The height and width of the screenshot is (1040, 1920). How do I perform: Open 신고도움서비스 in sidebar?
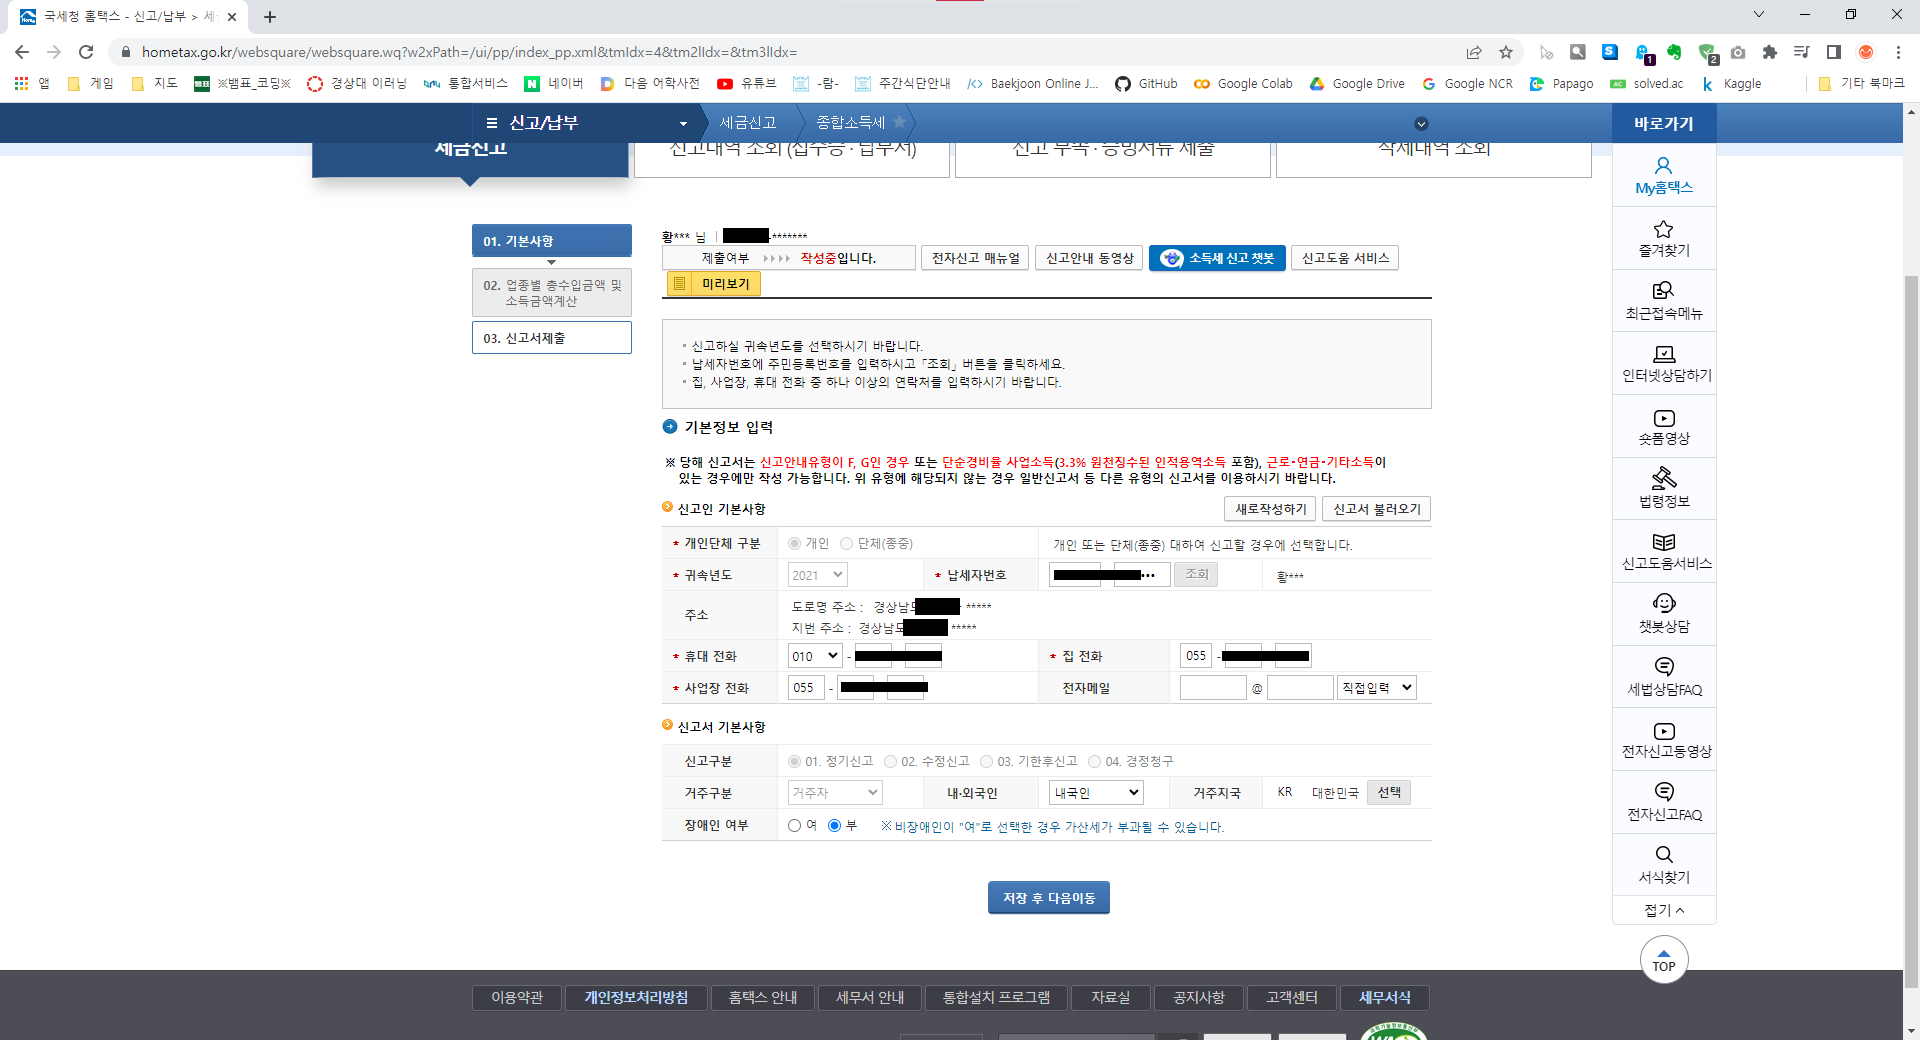[x=1664, y=552]
